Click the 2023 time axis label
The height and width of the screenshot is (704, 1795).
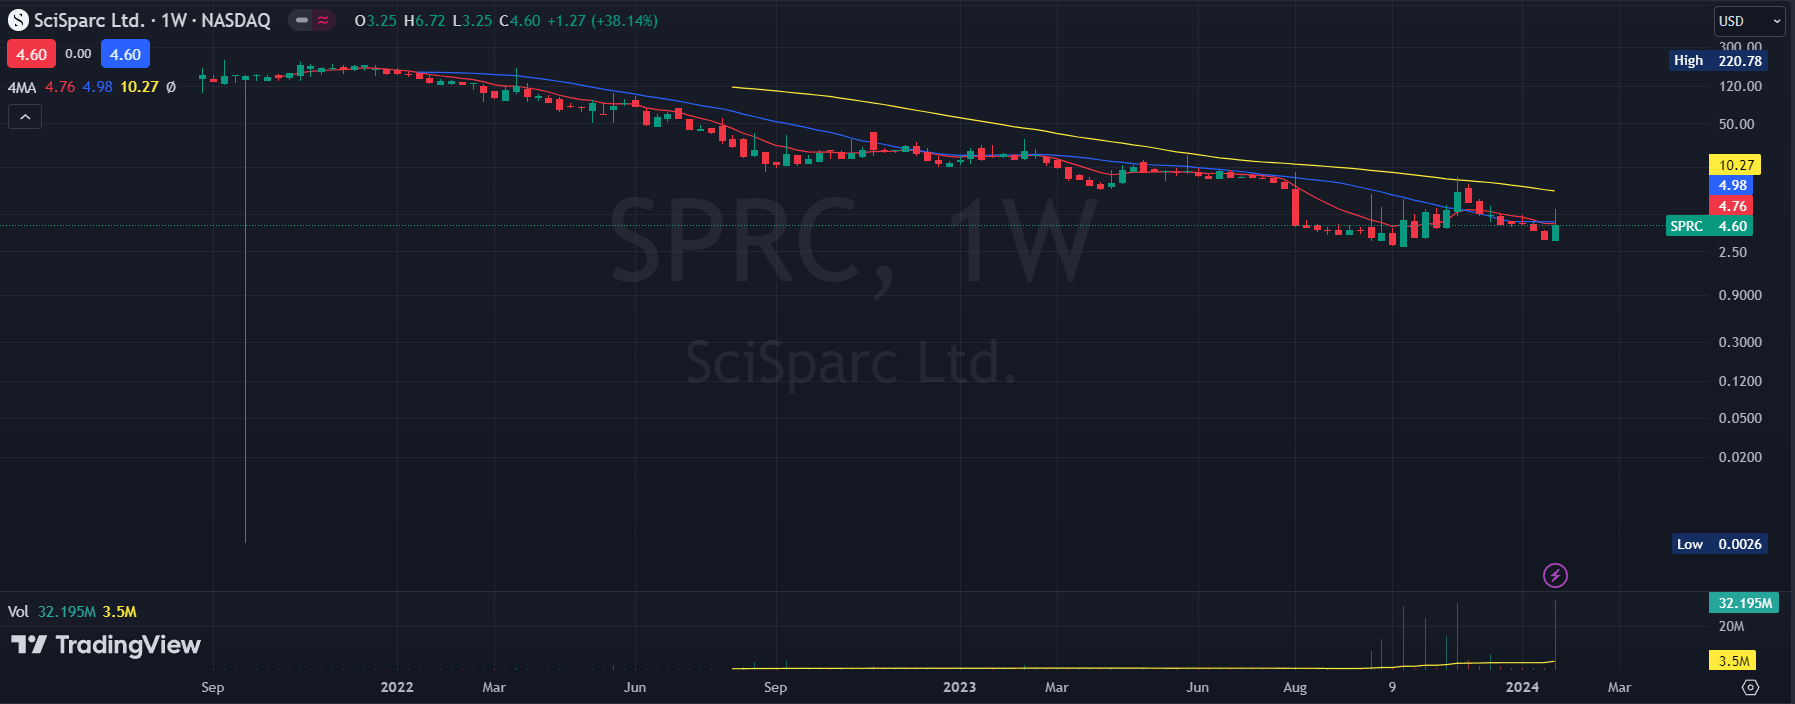point(959,687)
